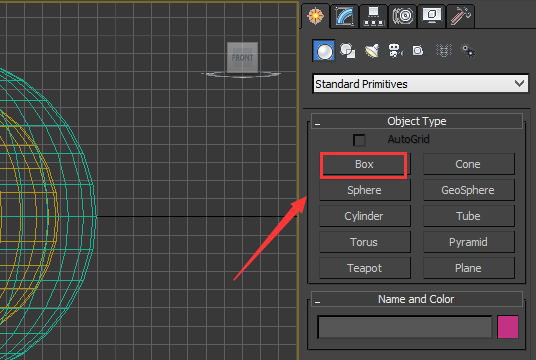Click the object name input field
536x360 pixels.
click(404, 327)
